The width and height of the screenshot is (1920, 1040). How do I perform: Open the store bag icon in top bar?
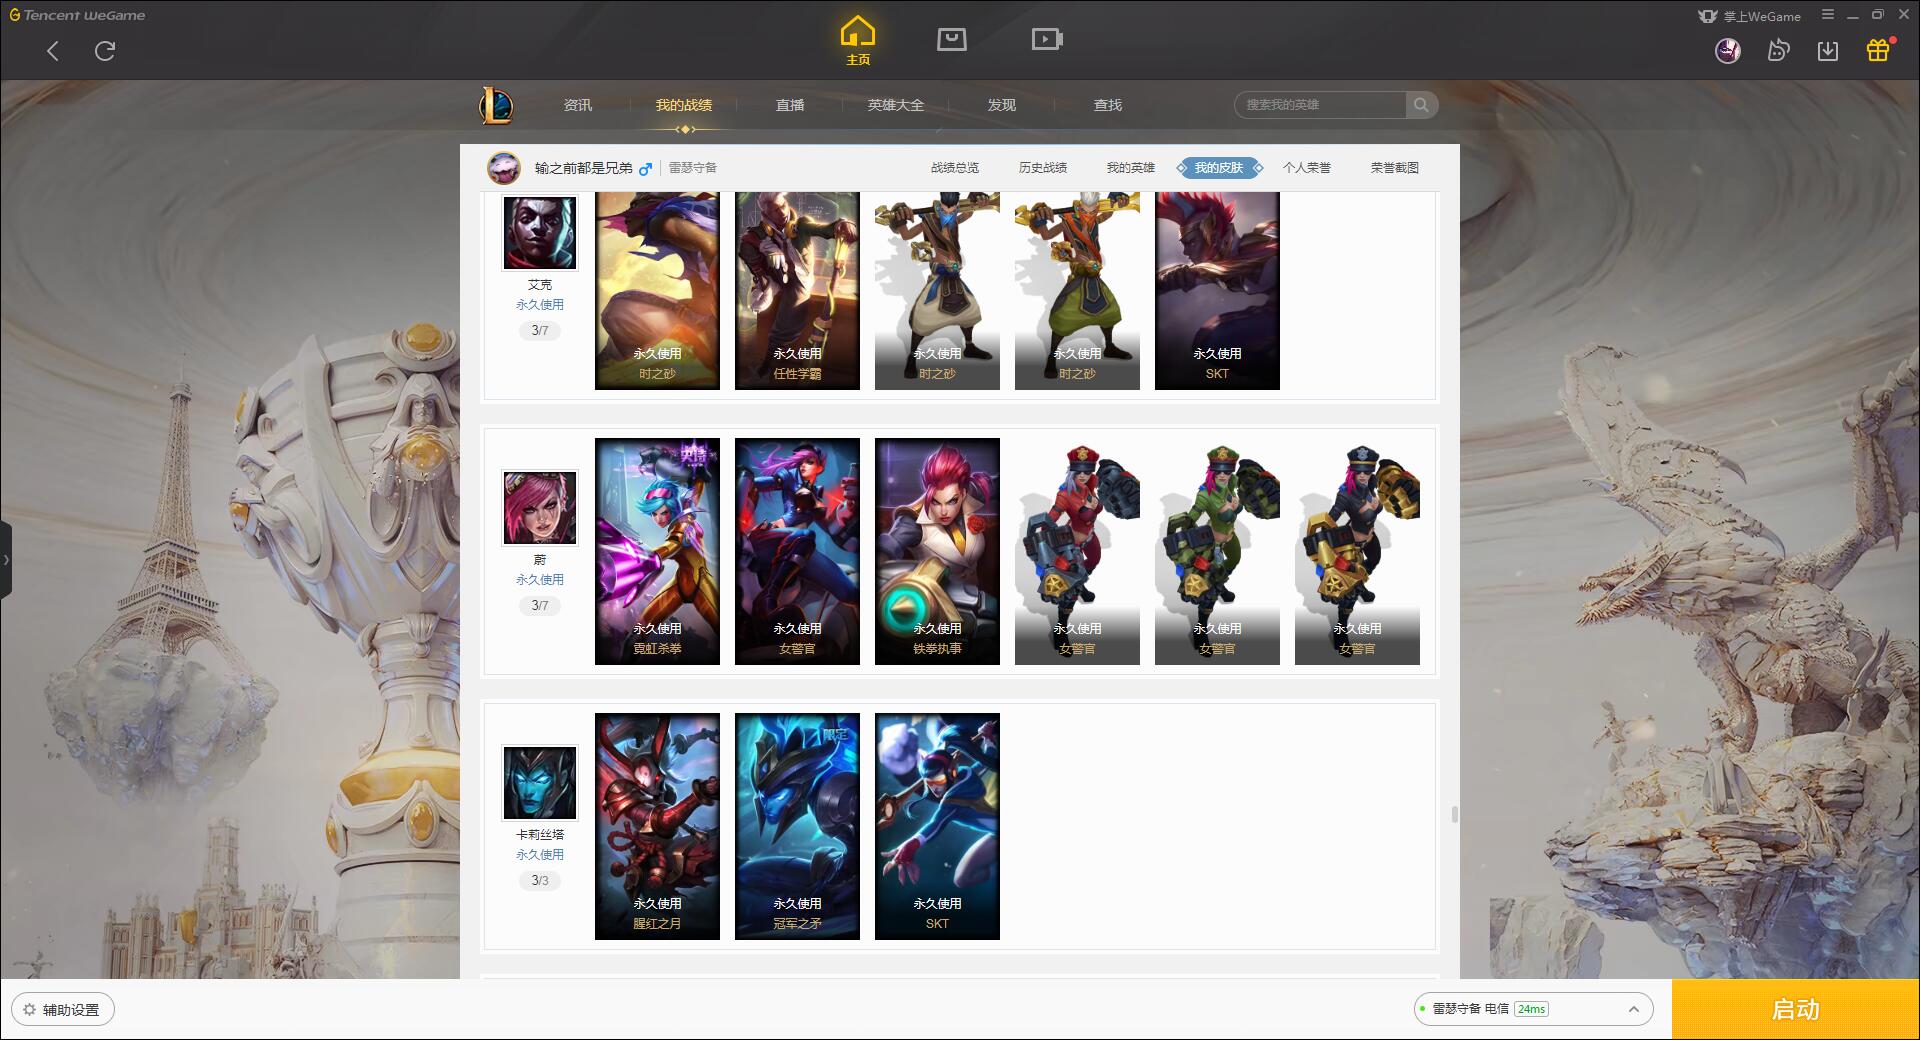[x=952, y=39]
